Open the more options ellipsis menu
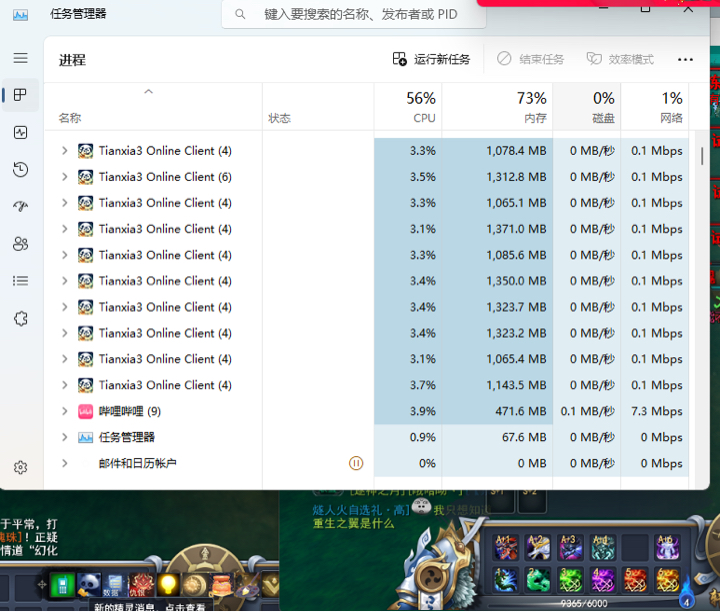The height and width of the screenshot is (612, 720). point(685,59)
